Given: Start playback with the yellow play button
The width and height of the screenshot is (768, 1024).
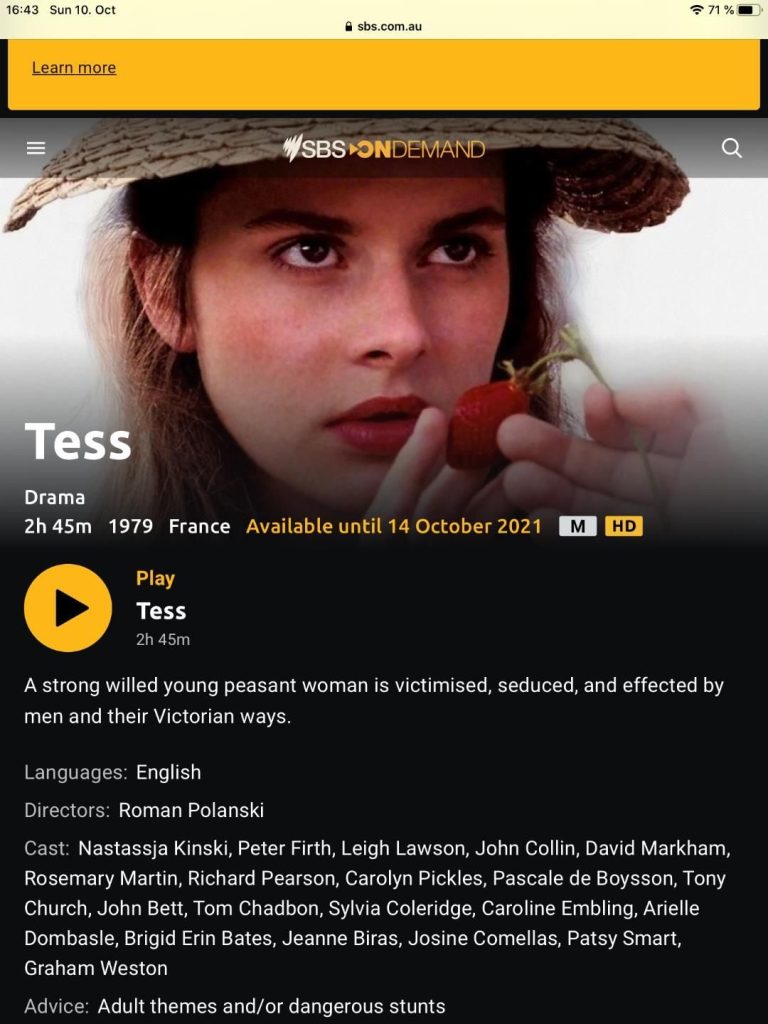Looking at the screenshot, I should coord(68,608).
